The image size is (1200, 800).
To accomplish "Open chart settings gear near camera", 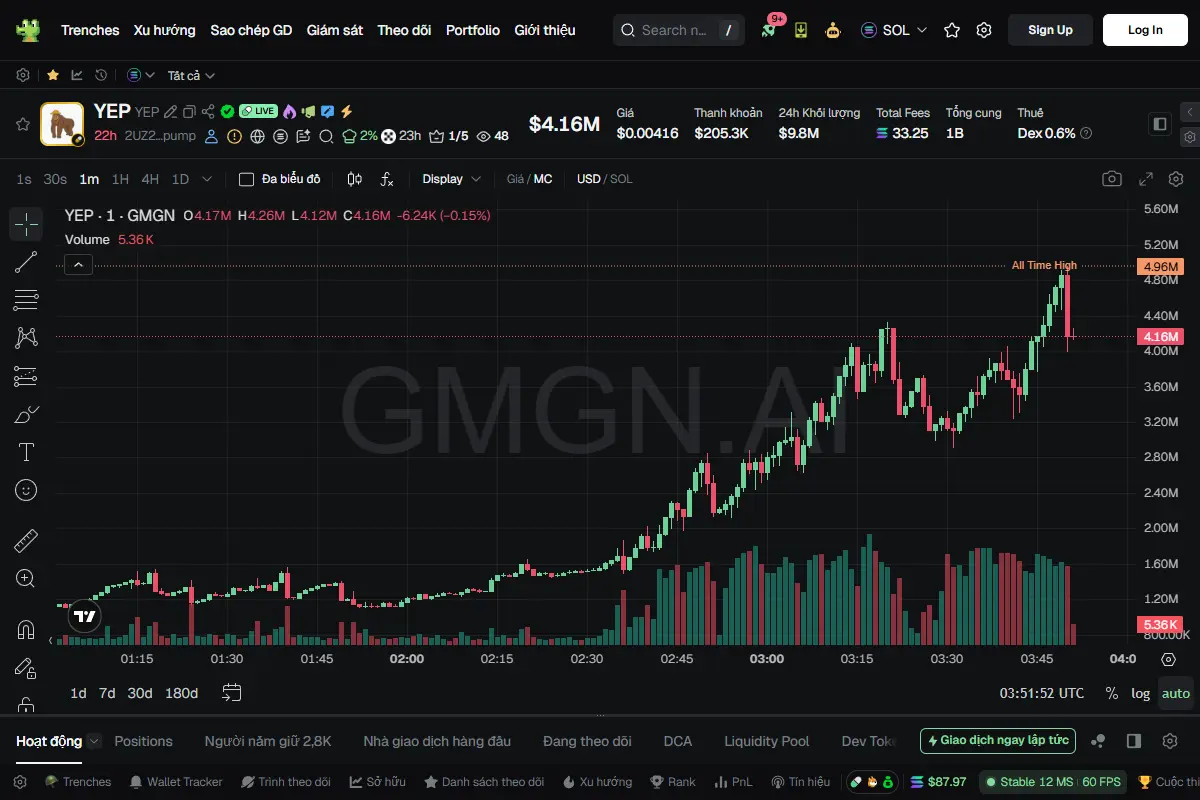I will click(1176, 179).
